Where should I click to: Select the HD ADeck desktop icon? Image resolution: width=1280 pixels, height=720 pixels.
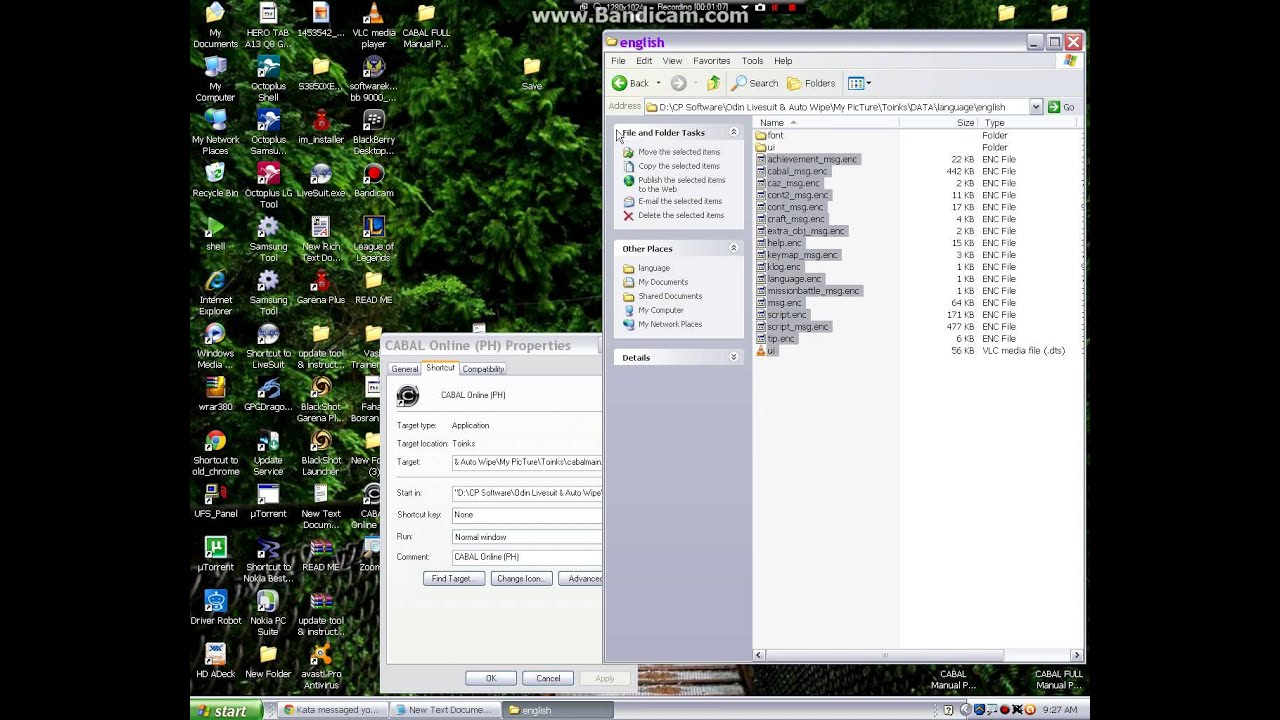pos(215,660)
